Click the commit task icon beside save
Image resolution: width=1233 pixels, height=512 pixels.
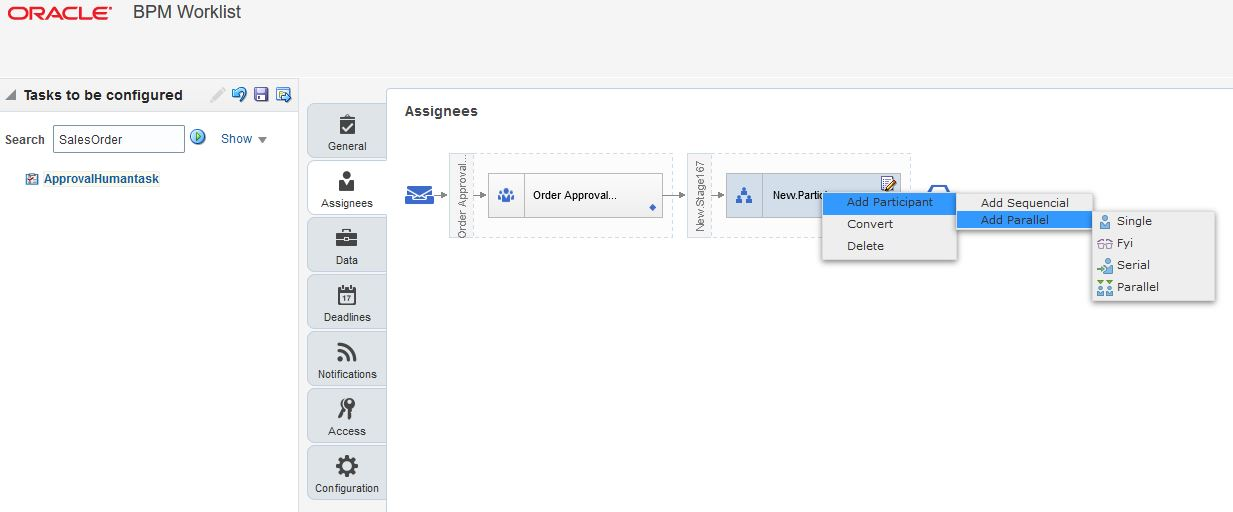[283, 95]
